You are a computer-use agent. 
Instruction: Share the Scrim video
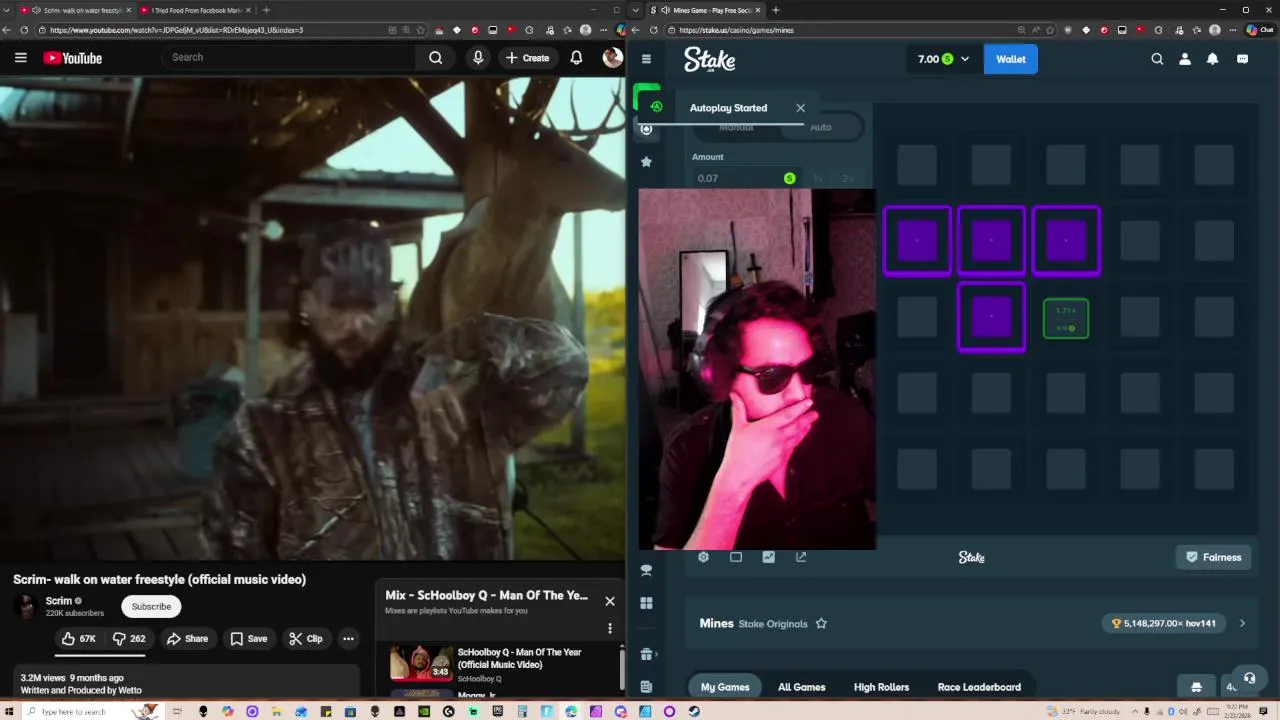(x=187, y=638)
